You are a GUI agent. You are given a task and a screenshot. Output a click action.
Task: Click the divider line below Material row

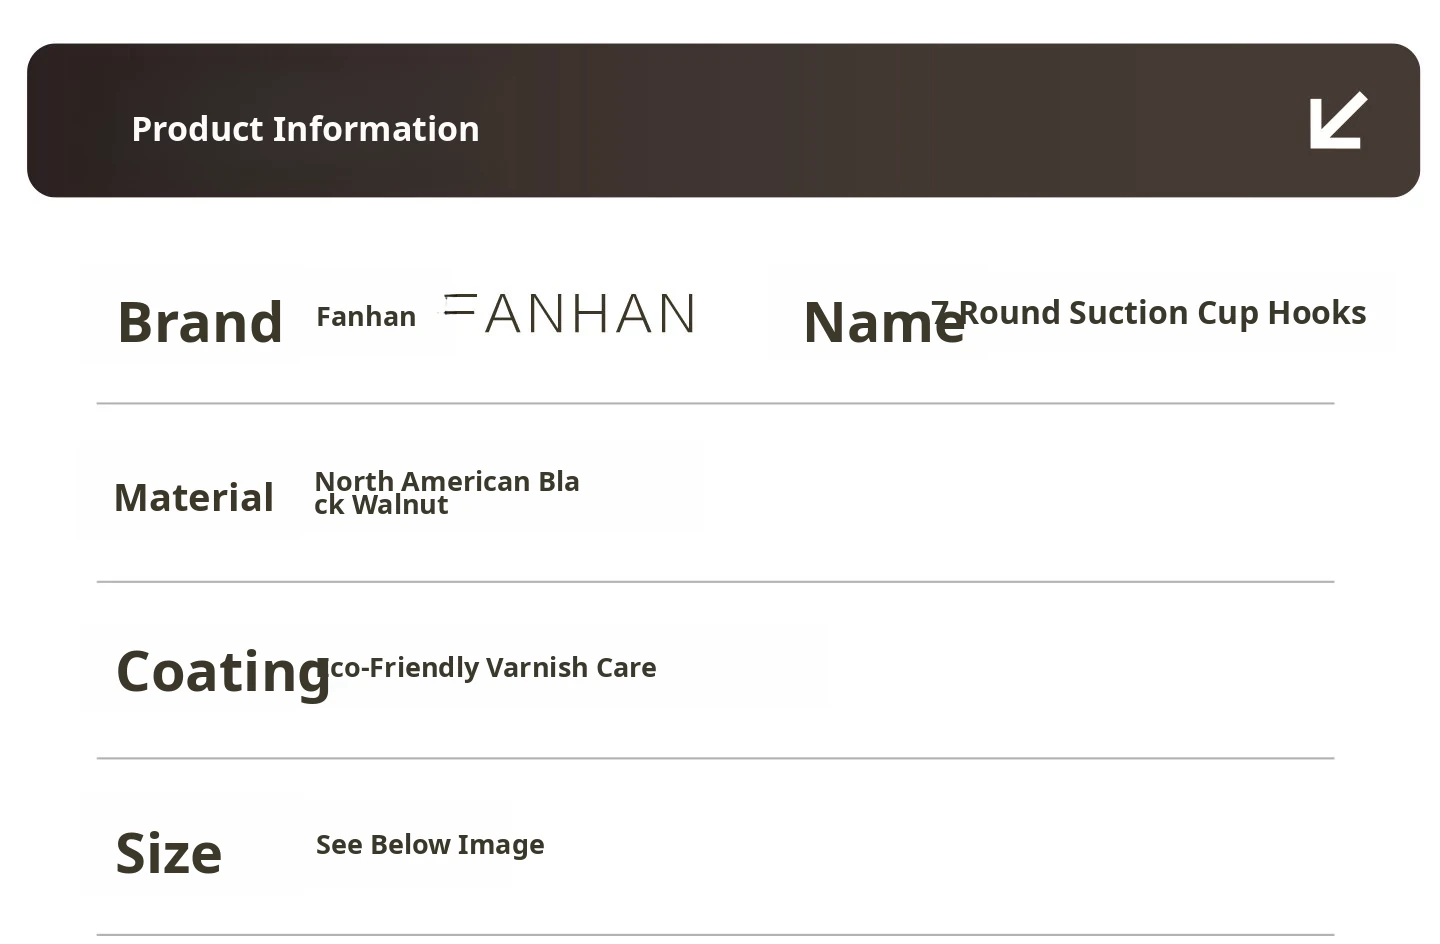click(x=715, y=581)
